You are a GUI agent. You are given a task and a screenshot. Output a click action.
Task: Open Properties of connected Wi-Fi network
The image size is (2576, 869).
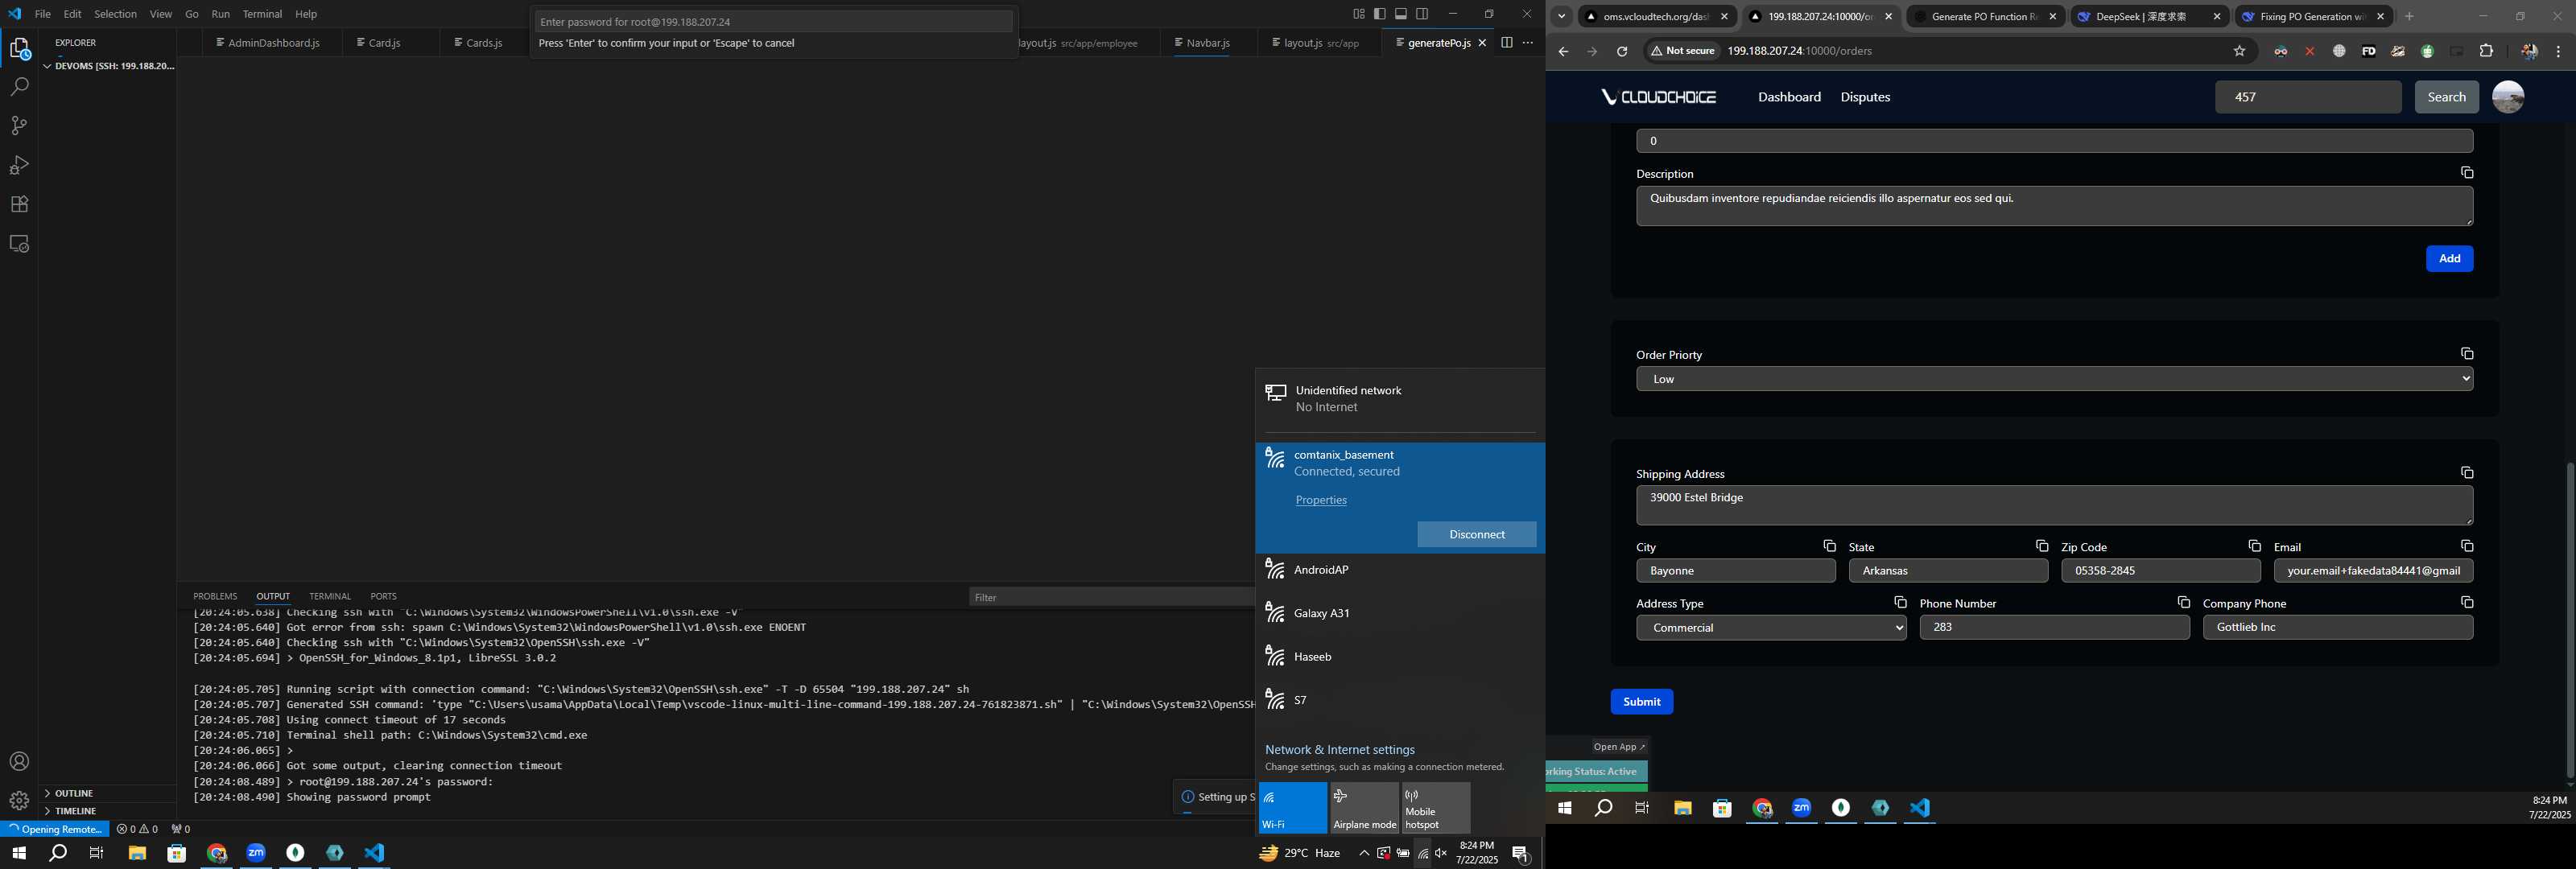(1320, 500)
